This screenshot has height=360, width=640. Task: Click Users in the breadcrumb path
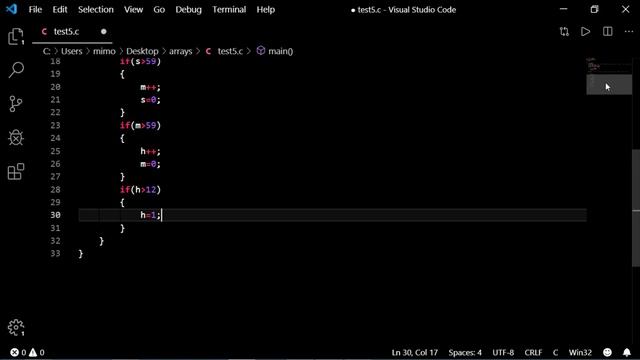click(71, 51)
